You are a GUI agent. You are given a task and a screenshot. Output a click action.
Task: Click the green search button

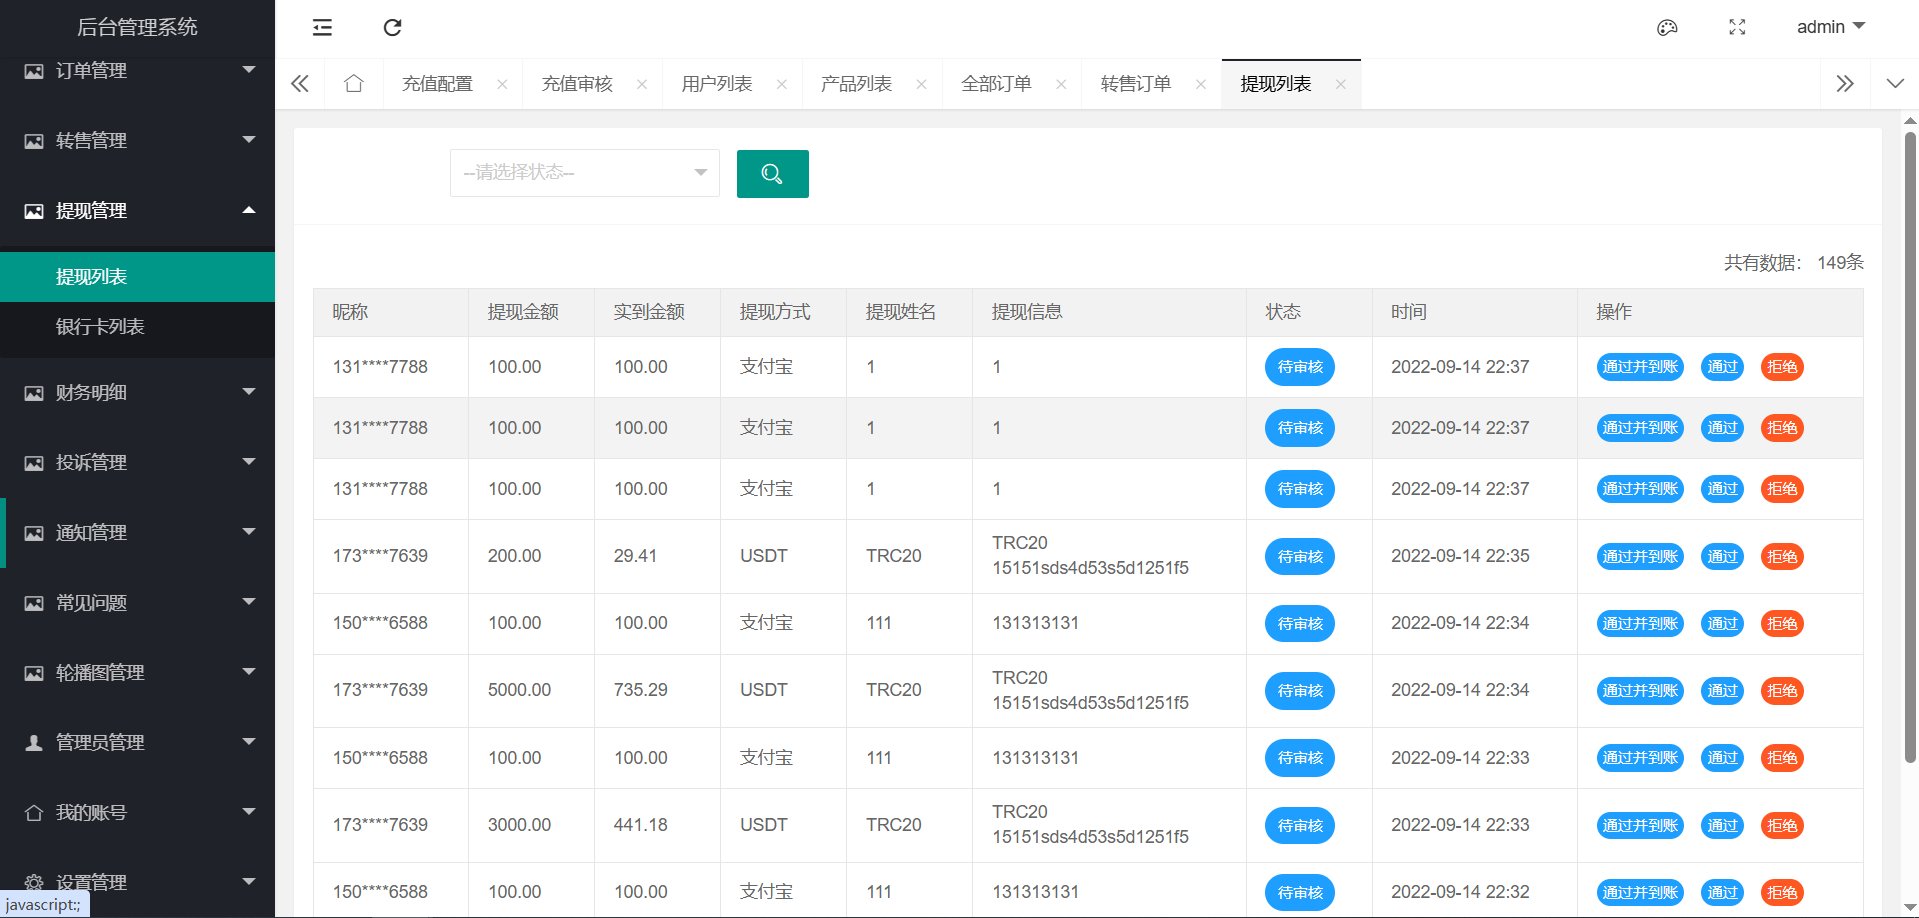click(772, 174)
